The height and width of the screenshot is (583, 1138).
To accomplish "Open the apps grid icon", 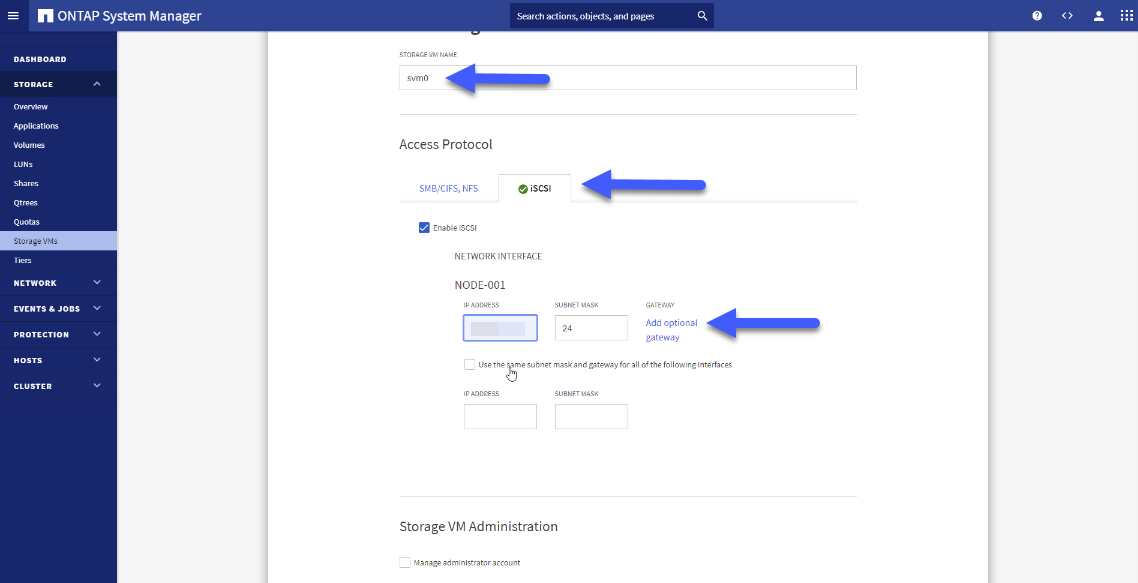I will 1126,16.
